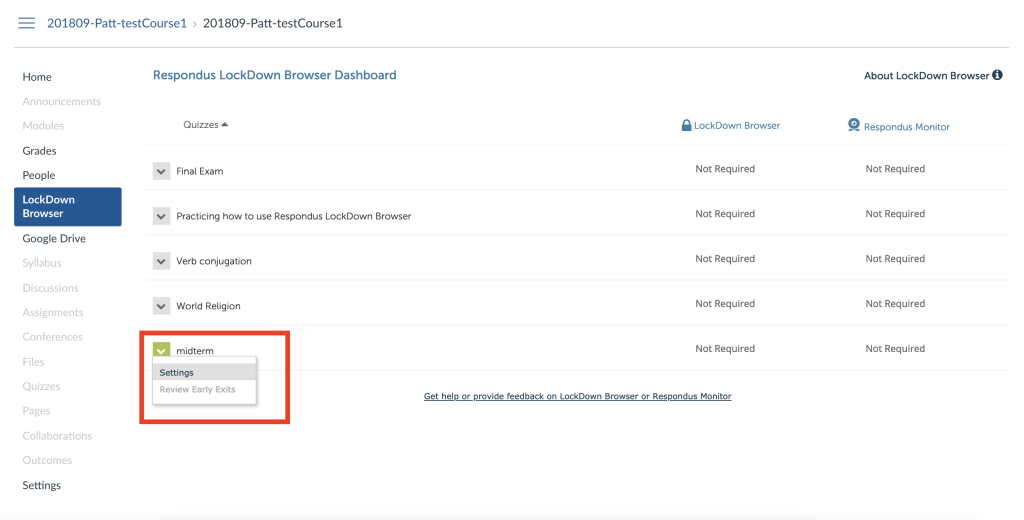Click the Final Exam quiz name

click(x=200, y=171)
